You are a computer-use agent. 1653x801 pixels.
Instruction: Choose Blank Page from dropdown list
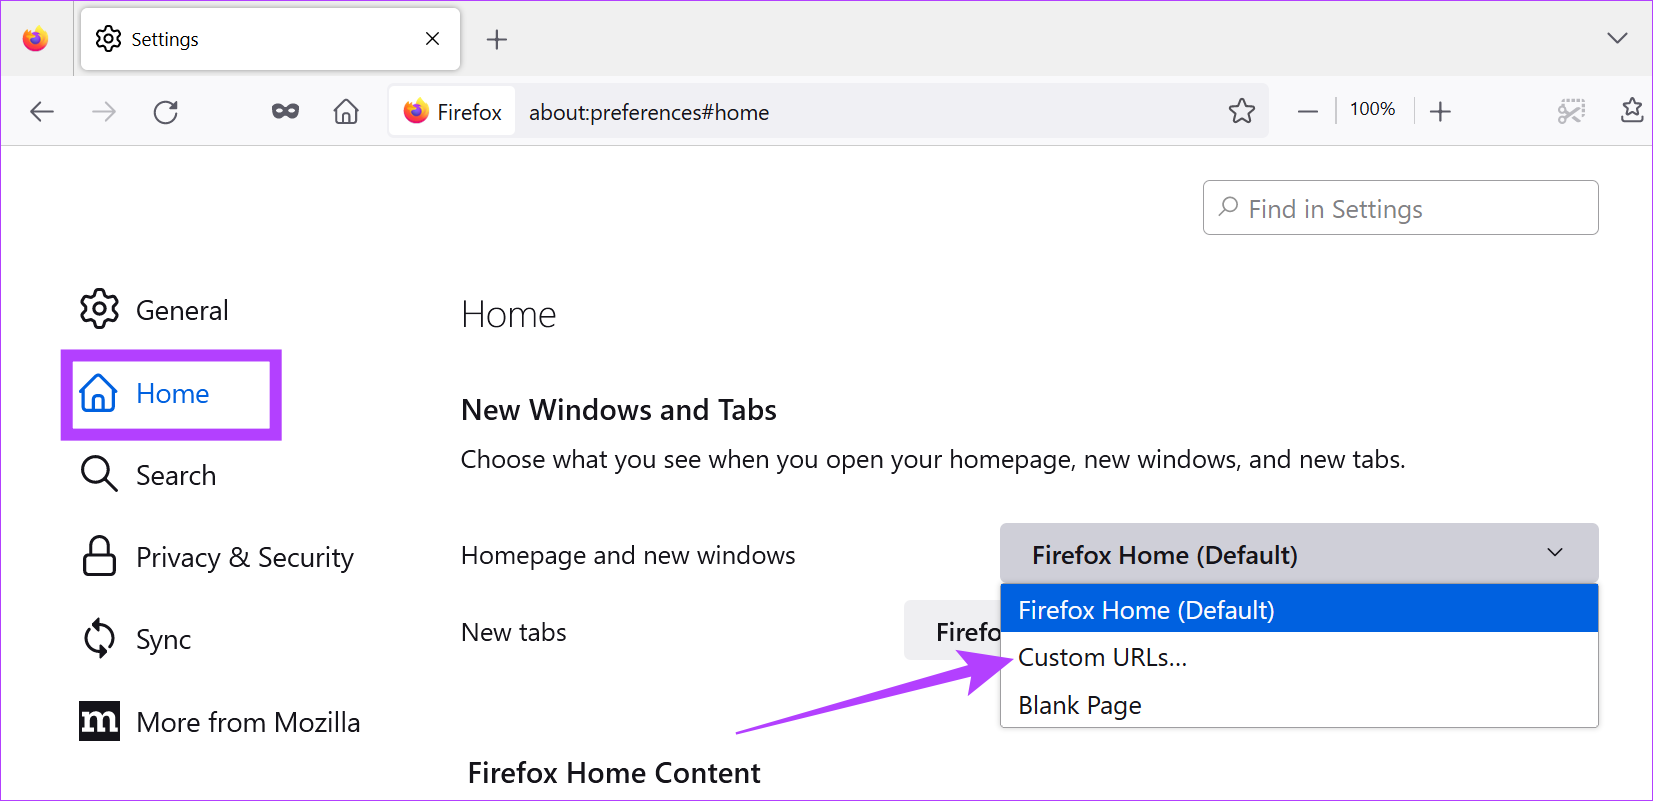coord(1080,705)
